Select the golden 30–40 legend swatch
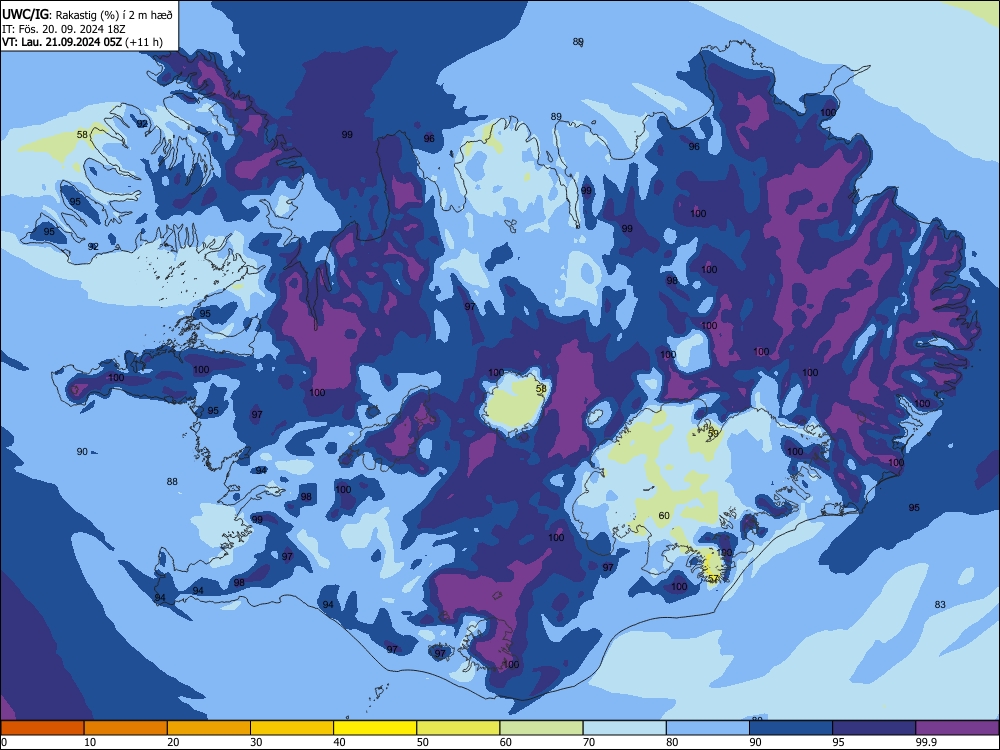Viewport: 1000px width, 750px height. (x=292, y=728)
